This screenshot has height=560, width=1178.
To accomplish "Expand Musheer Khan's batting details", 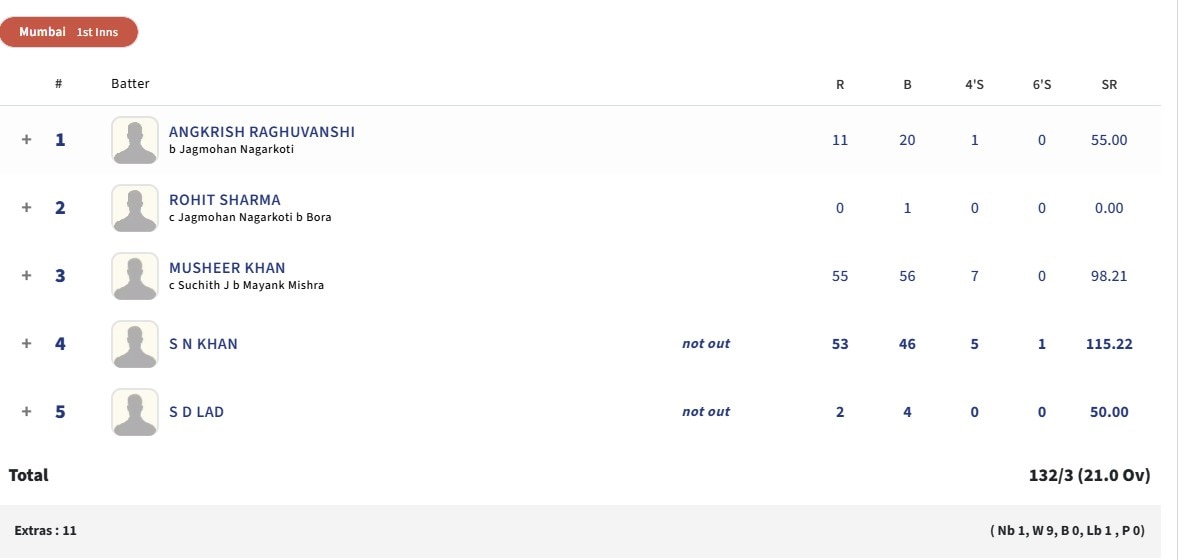I will (27, 276).
